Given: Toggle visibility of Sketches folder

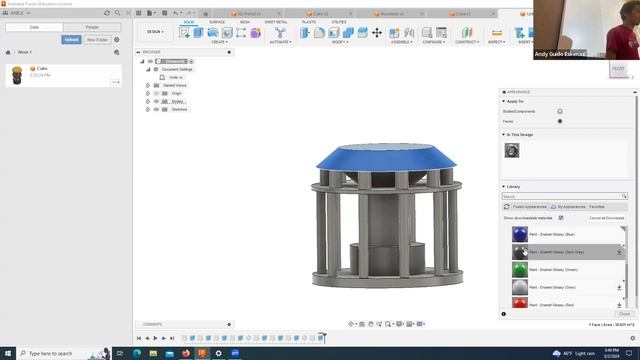Looking at the screenshot, I should pos(156,109).
